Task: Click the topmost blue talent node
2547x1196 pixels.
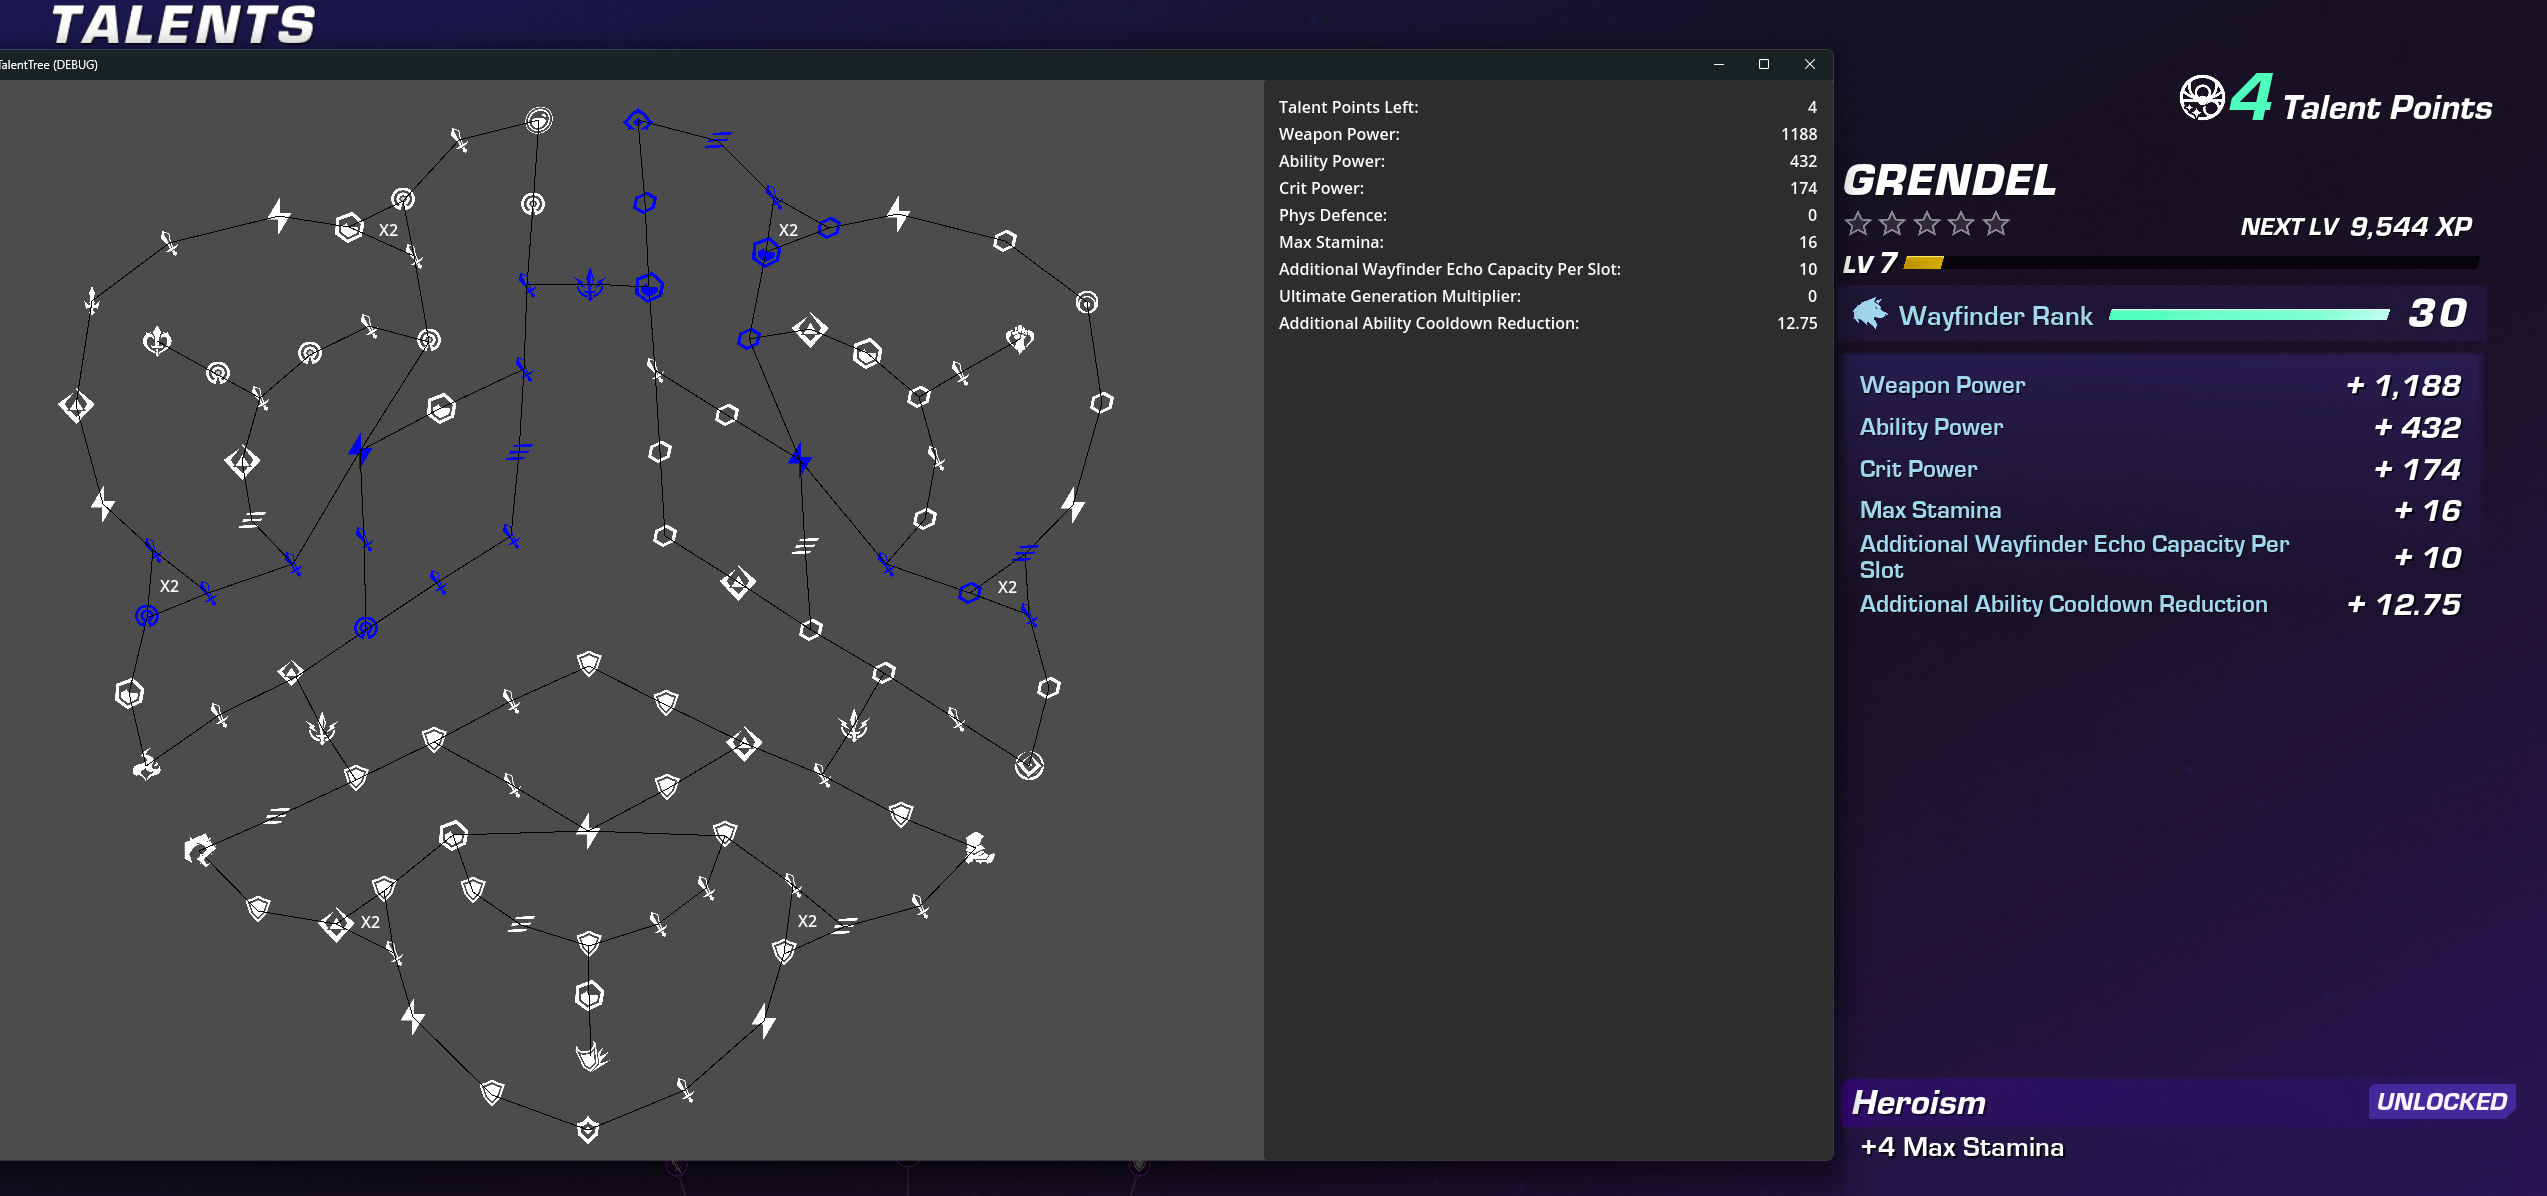Action: tap(637, 121)
